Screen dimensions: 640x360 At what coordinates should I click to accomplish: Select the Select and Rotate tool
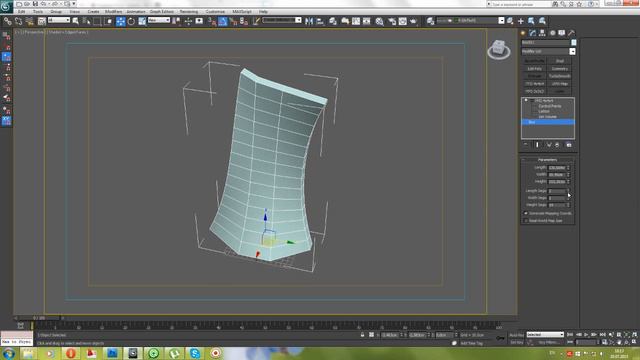[x=131, y=21]
